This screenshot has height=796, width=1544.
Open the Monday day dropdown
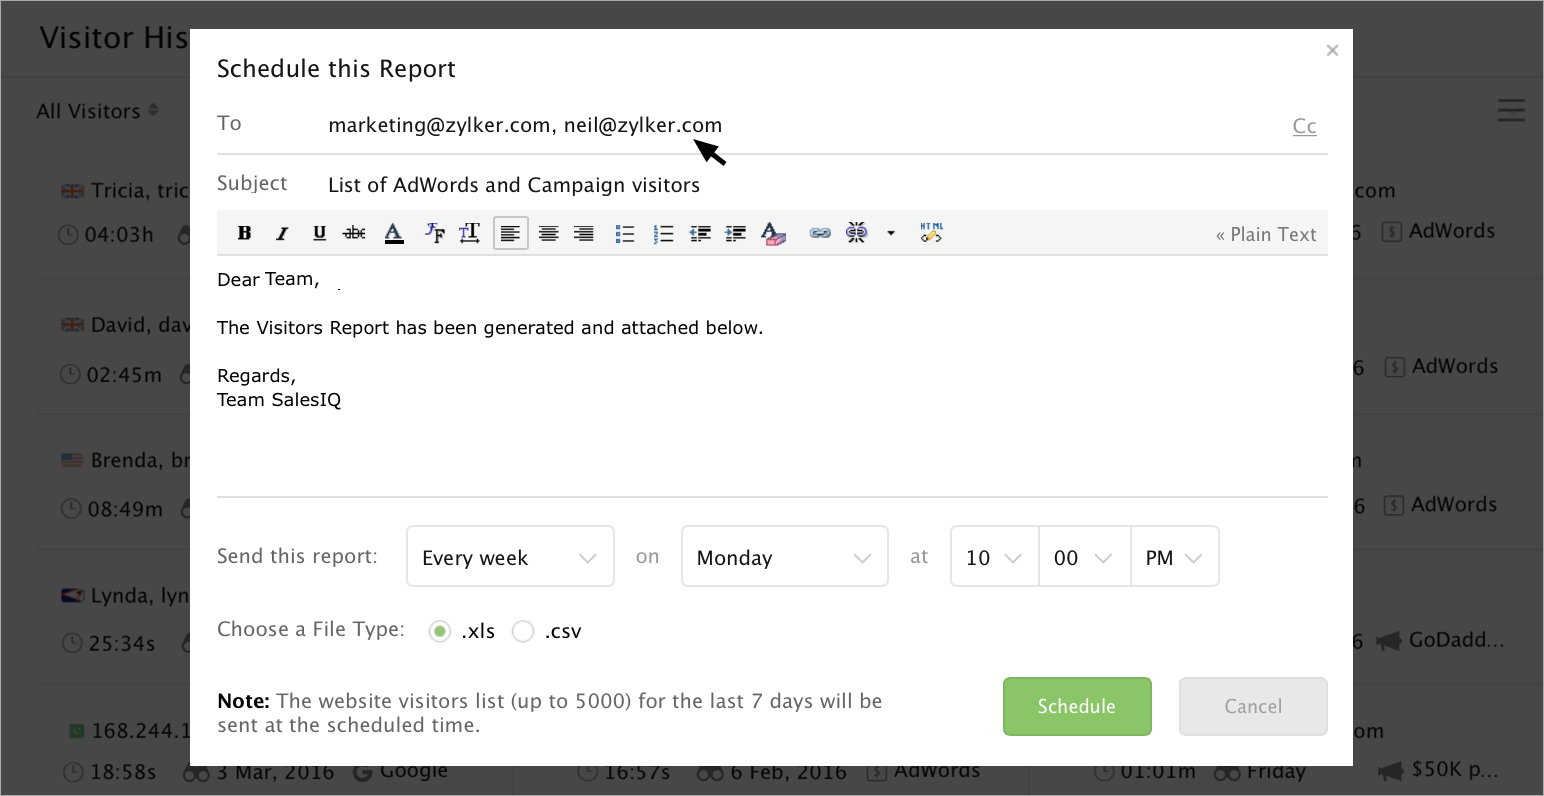point(784,557)
